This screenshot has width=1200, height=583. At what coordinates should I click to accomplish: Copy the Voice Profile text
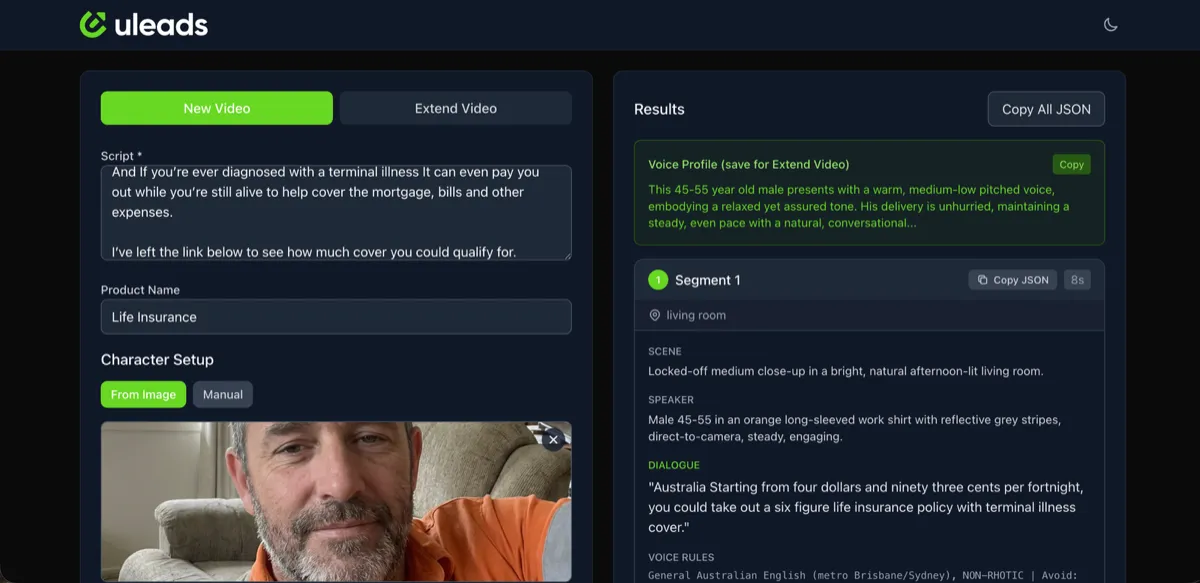pyautogui.click(x=1071, y=164)
